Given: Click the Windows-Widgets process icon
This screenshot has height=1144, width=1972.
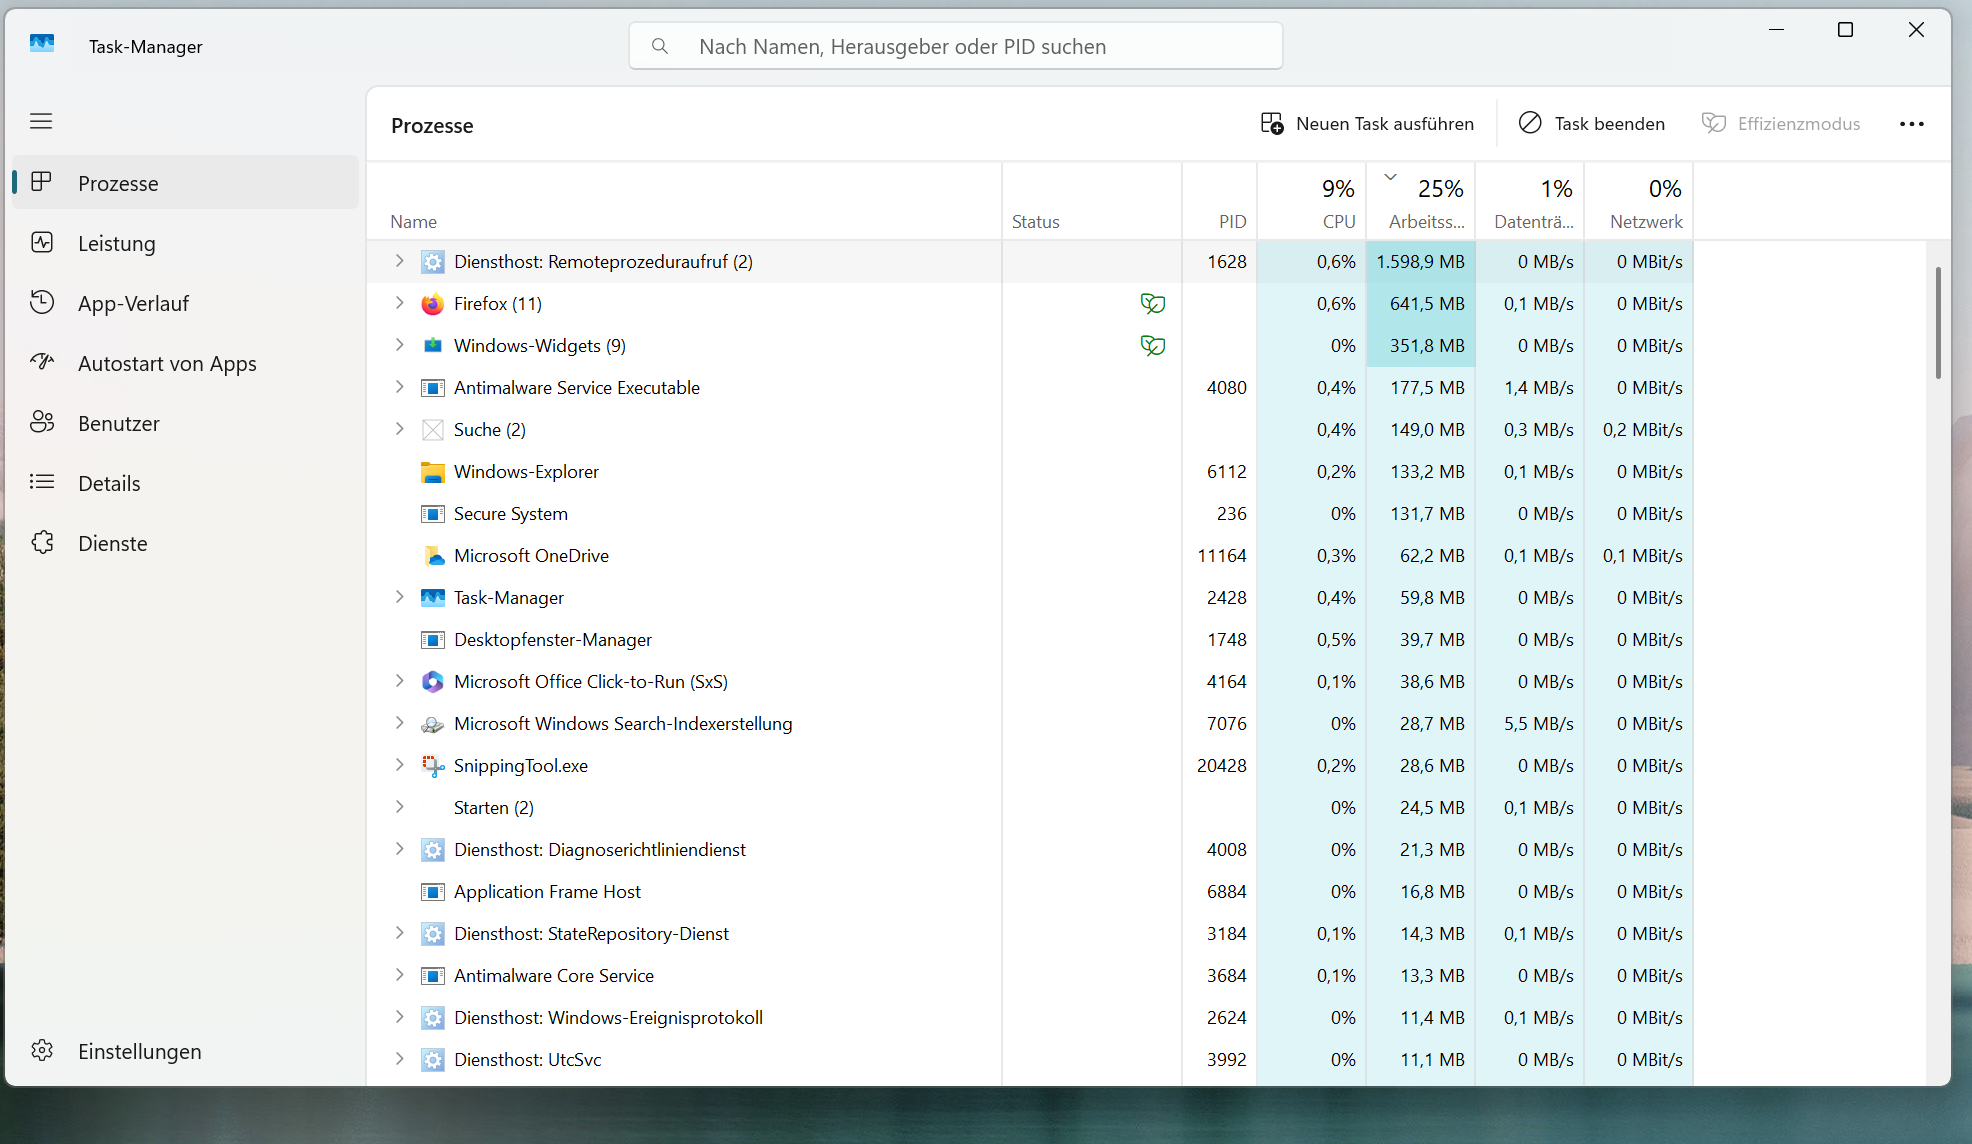Looking at the screenshot, I should [432, 346].
